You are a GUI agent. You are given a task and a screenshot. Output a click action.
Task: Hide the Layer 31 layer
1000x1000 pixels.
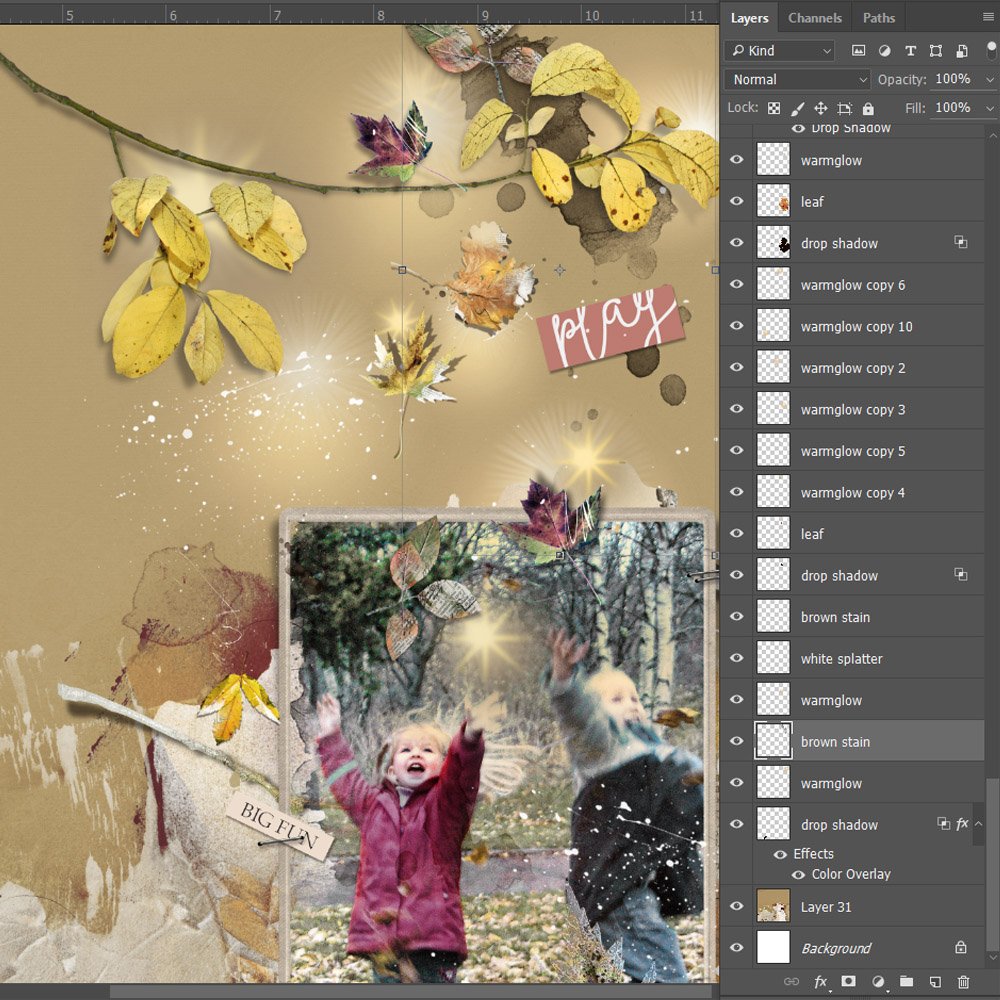(737, 907)
